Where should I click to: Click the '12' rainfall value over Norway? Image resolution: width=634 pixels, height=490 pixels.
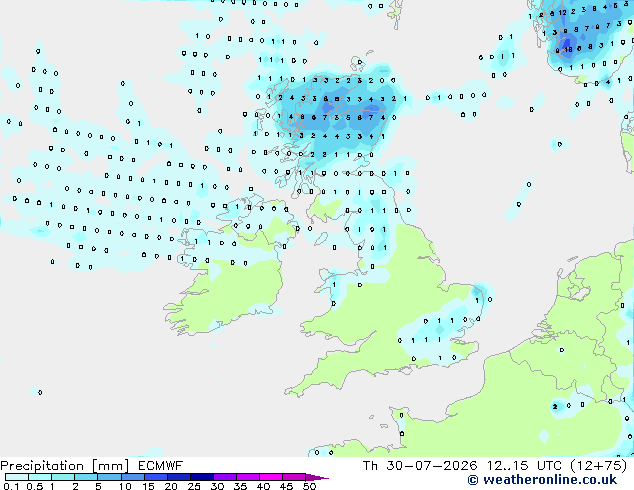(x=562, y=13)
